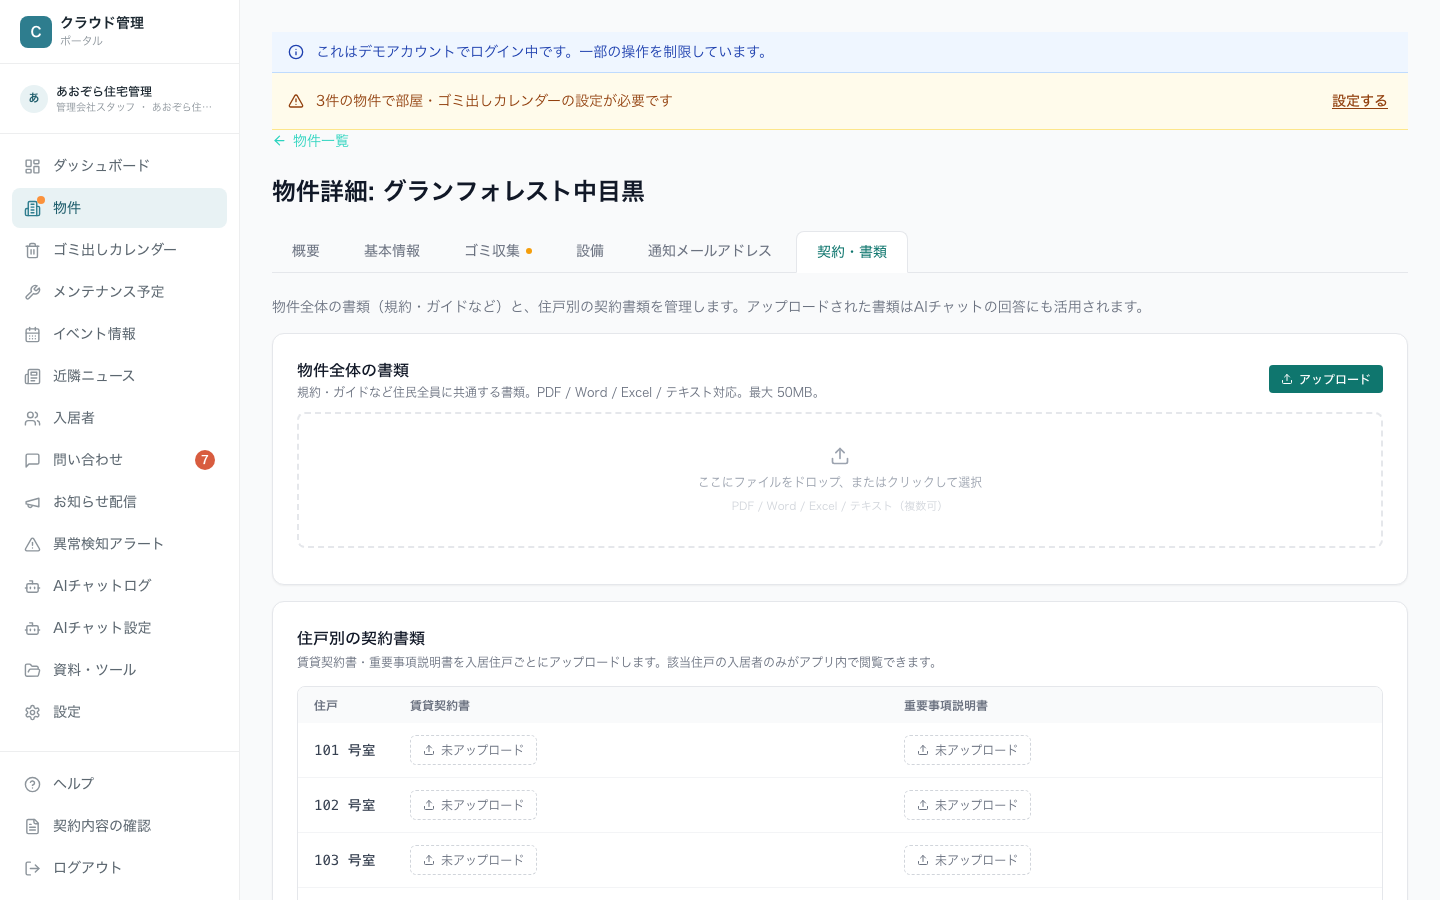Click the 問い合わせ chat bubble icon

[x=33, y=460]
